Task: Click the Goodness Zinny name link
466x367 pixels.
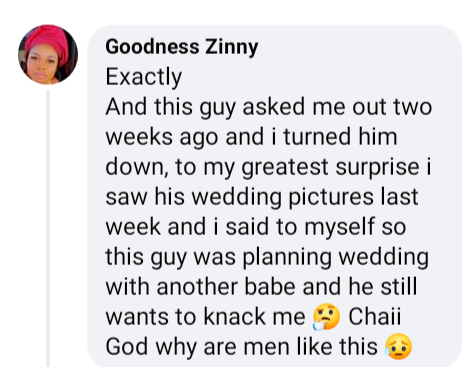Action: [x=182, y=47]
